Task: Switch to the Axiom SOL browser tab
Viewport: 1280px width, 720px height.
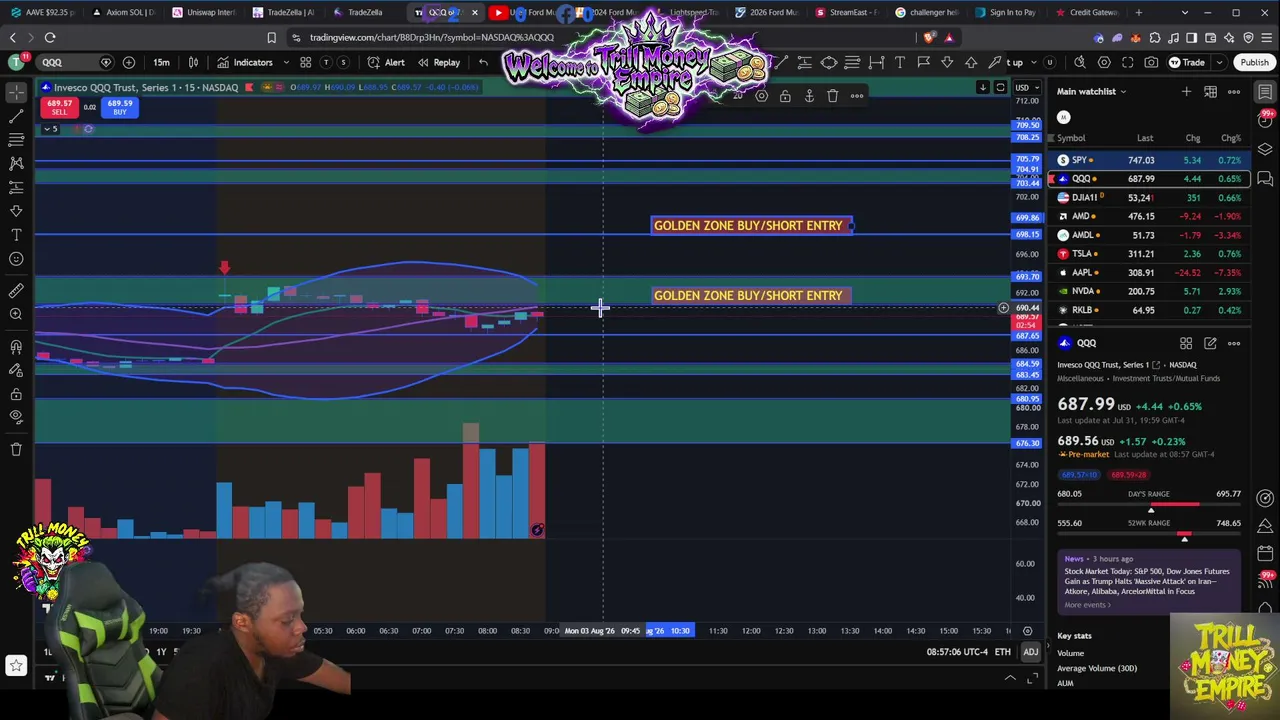Action: [124, 12]
